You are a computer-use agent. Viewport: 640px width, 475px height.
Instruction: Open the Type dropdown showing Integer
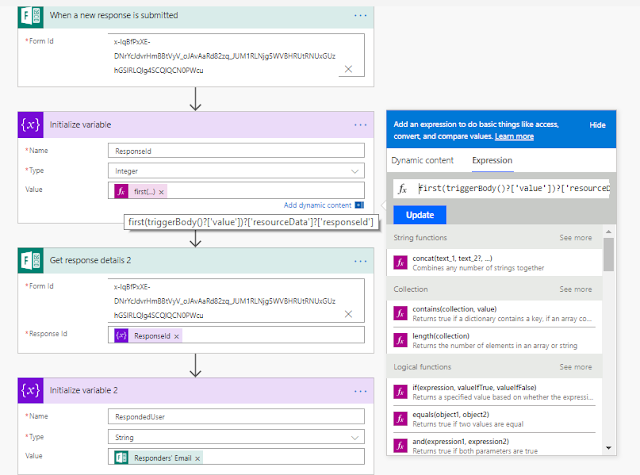(236, 171)
